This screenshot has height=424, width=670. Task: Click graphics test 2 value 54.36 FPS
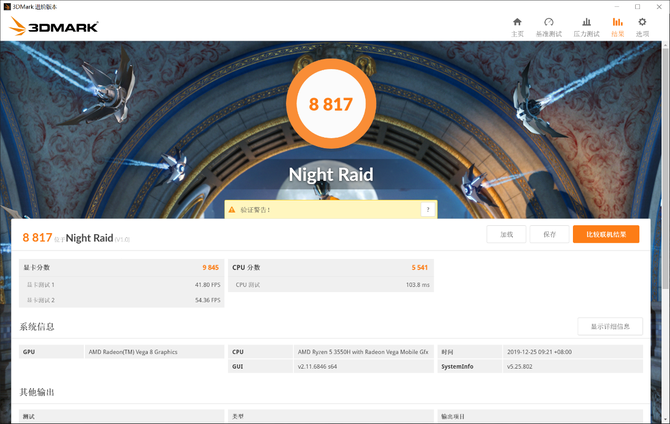click(208, 300)
